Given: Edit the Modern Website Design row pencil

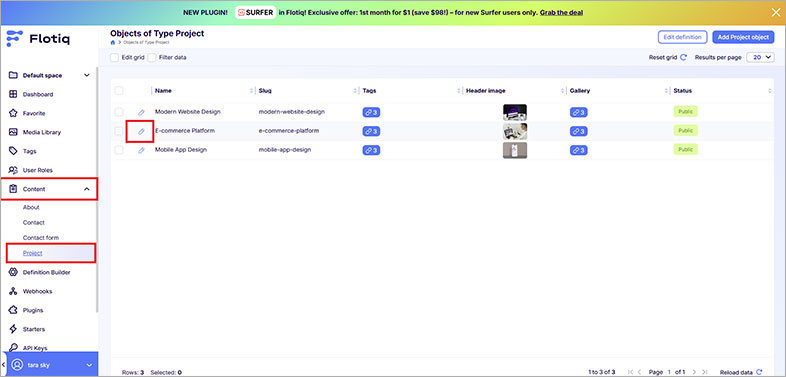Looking at the screenshot, I should pyautogui.click(x=141, y=112).
